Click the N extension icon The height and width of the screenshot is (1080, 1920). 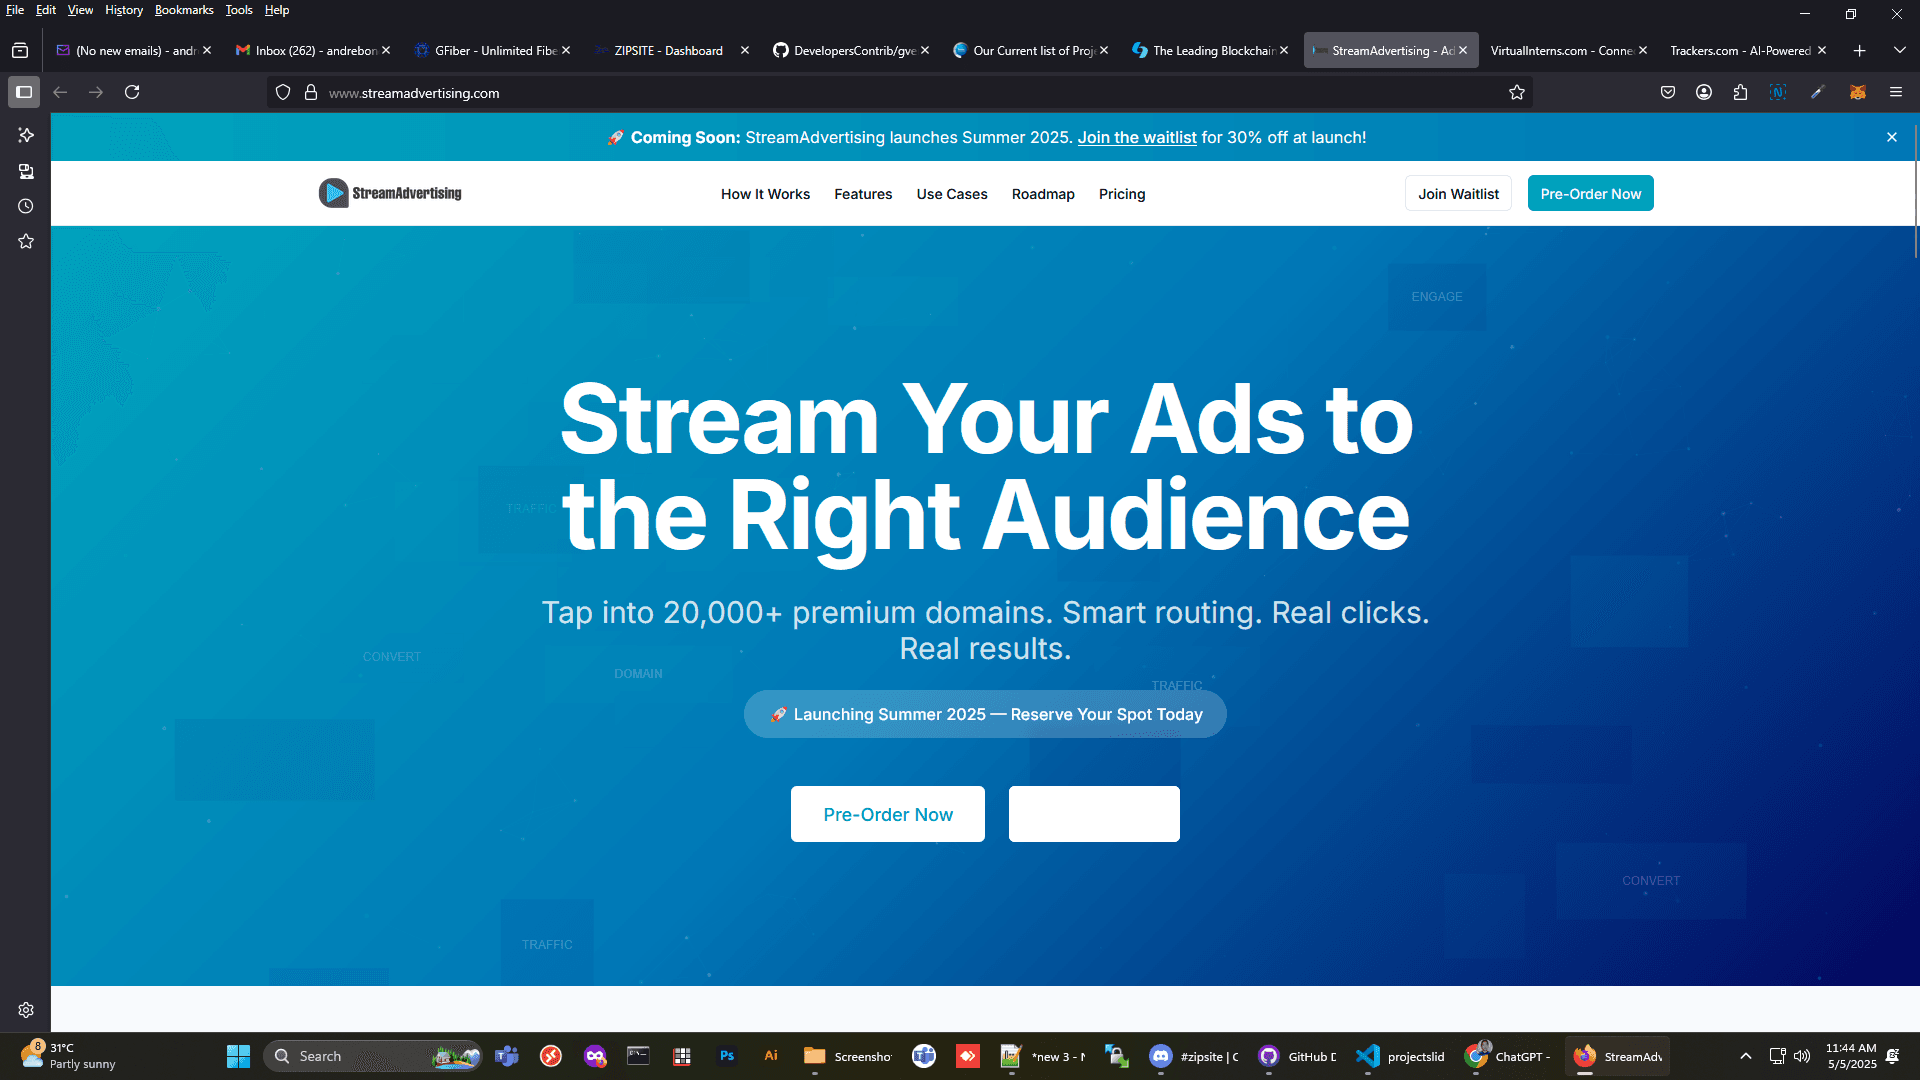1778,92
